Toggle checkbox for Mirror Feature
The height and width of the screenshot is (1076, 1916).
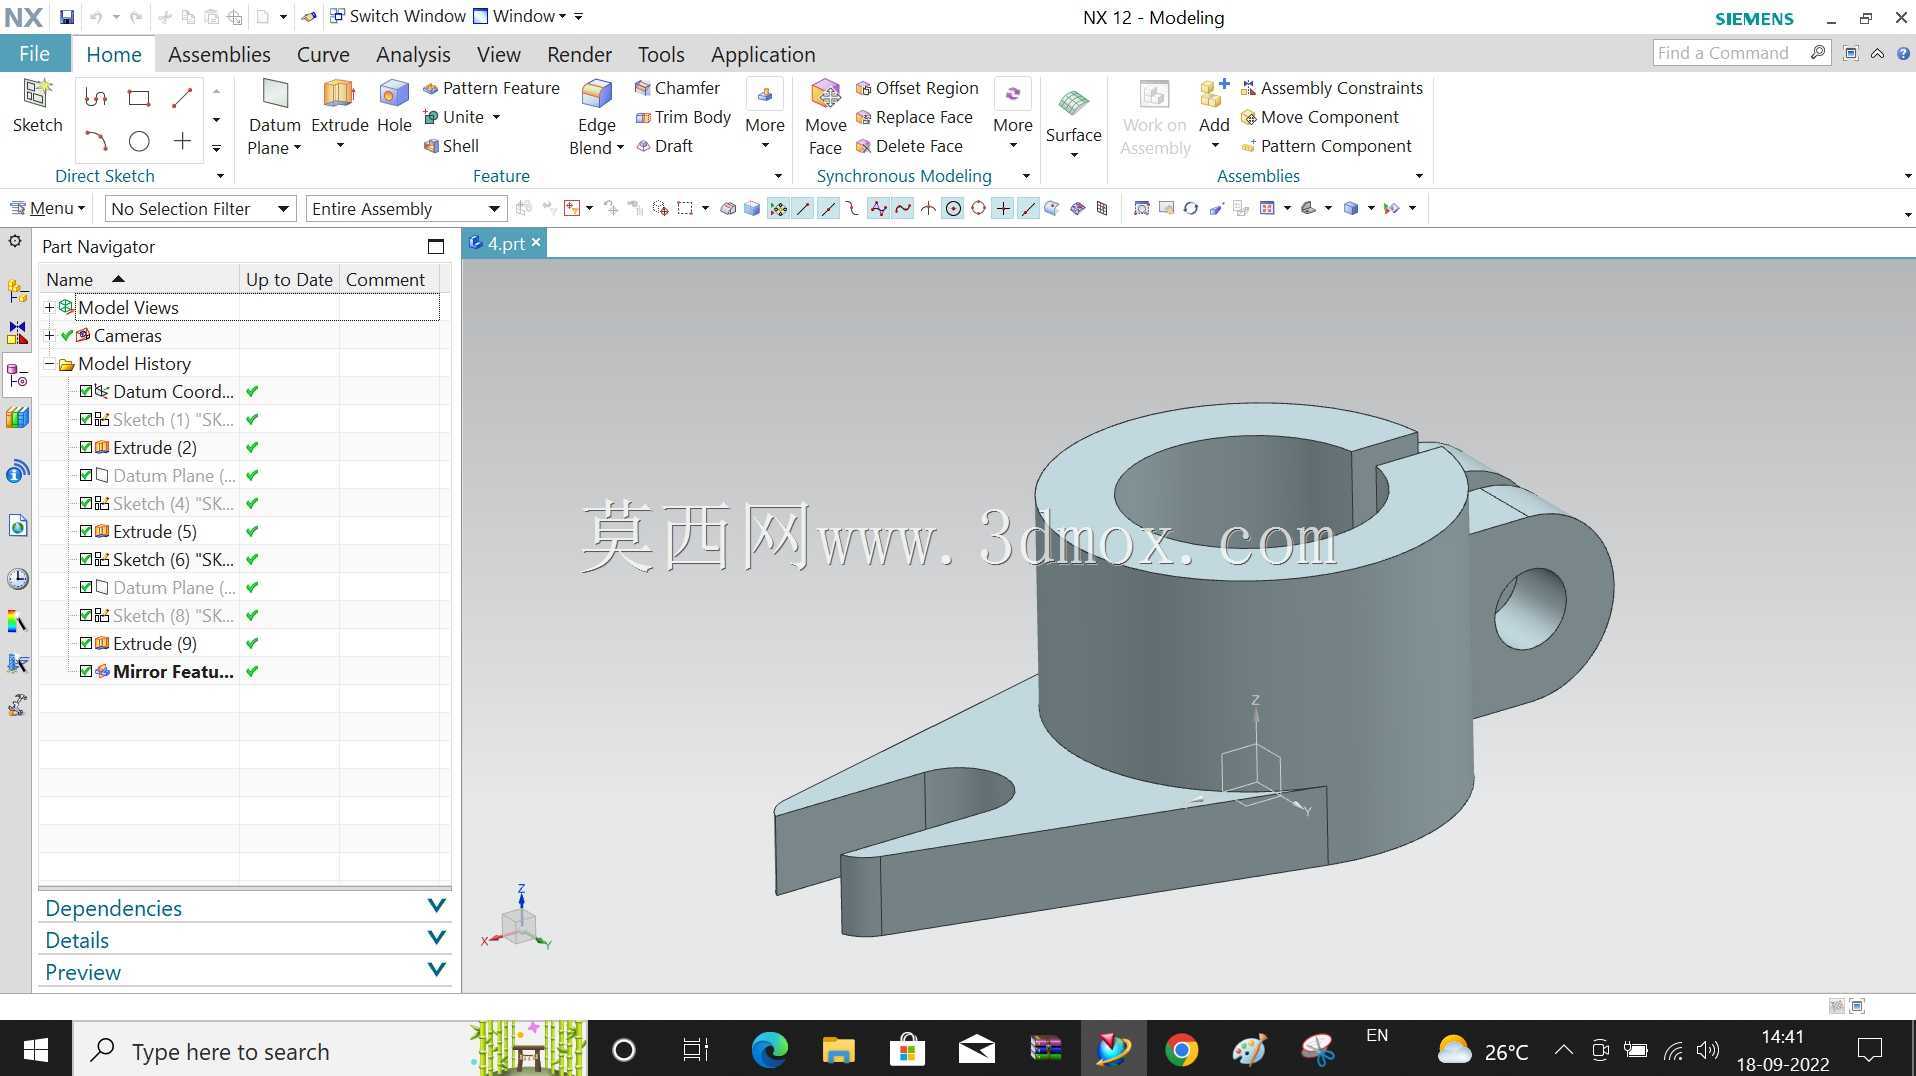[x=86, y=671]
